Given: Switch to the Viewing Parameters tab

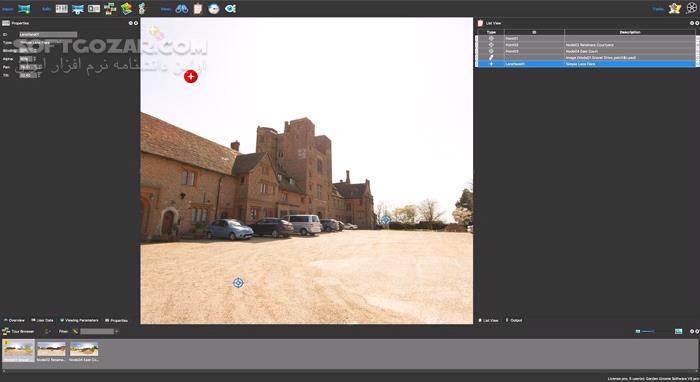Looking at the screenshot, I should pyautogui.click(x=79, y=320).
